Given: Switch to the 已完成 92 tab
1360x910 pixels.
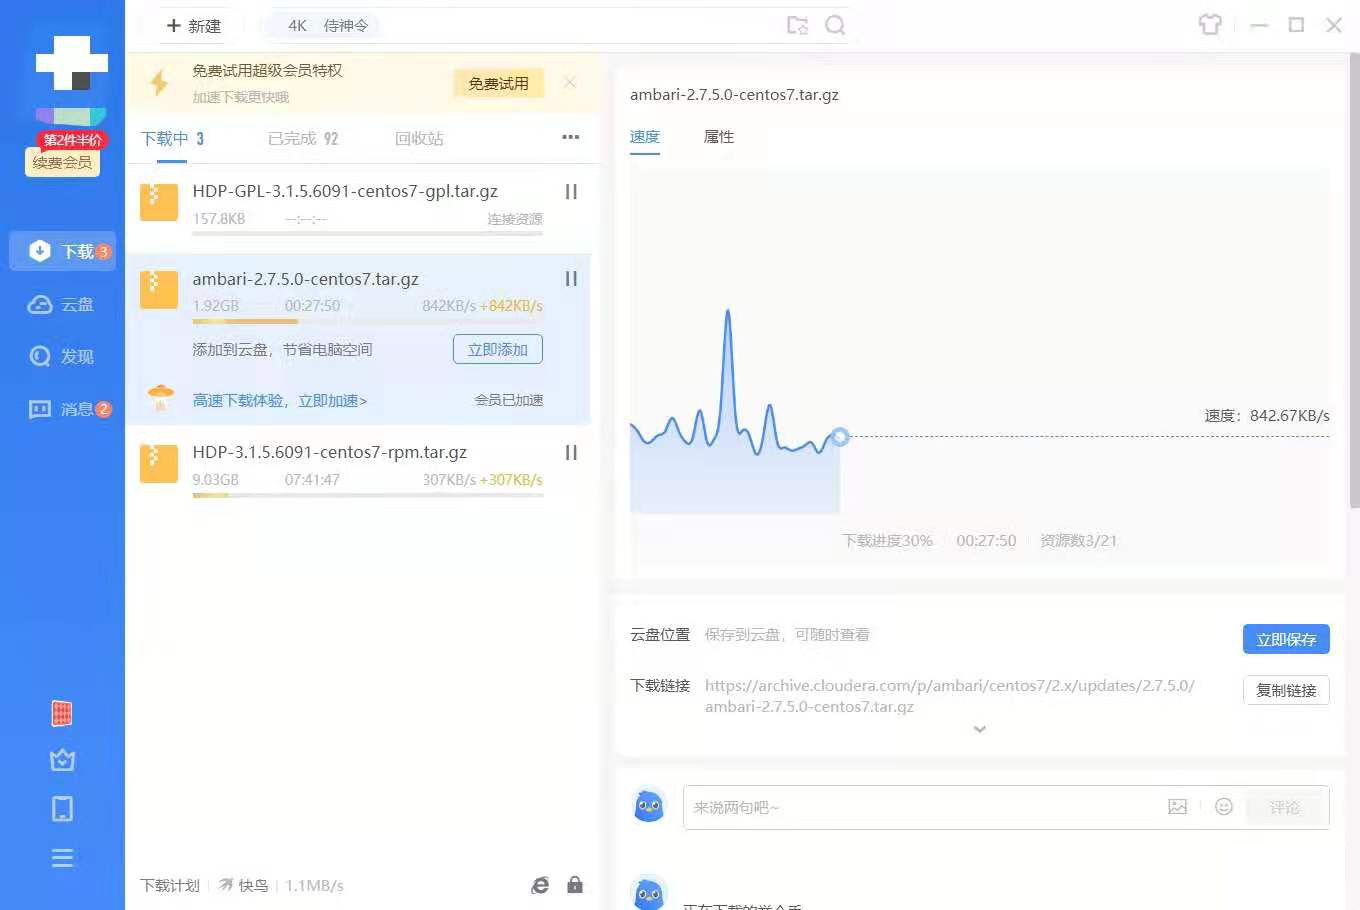Looking at the screenshot, I should 303,139.
